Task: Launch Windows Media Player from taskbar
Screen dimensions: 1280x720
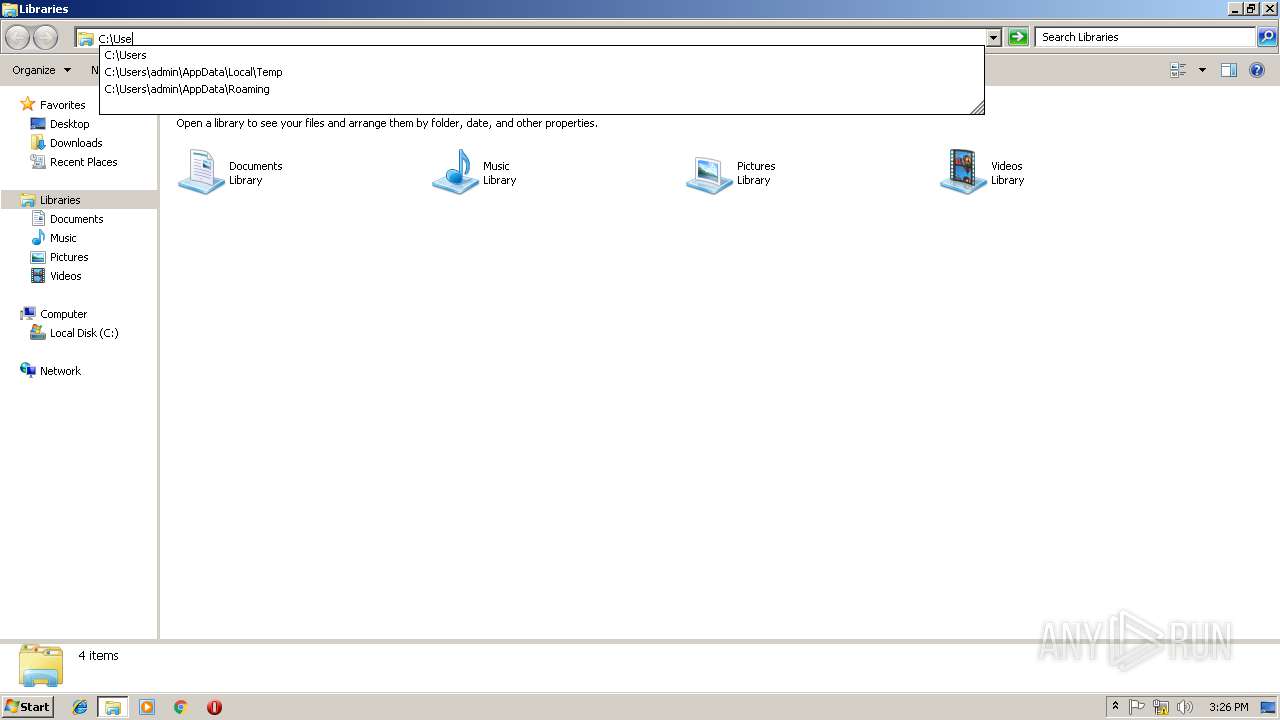Action: 147,707
